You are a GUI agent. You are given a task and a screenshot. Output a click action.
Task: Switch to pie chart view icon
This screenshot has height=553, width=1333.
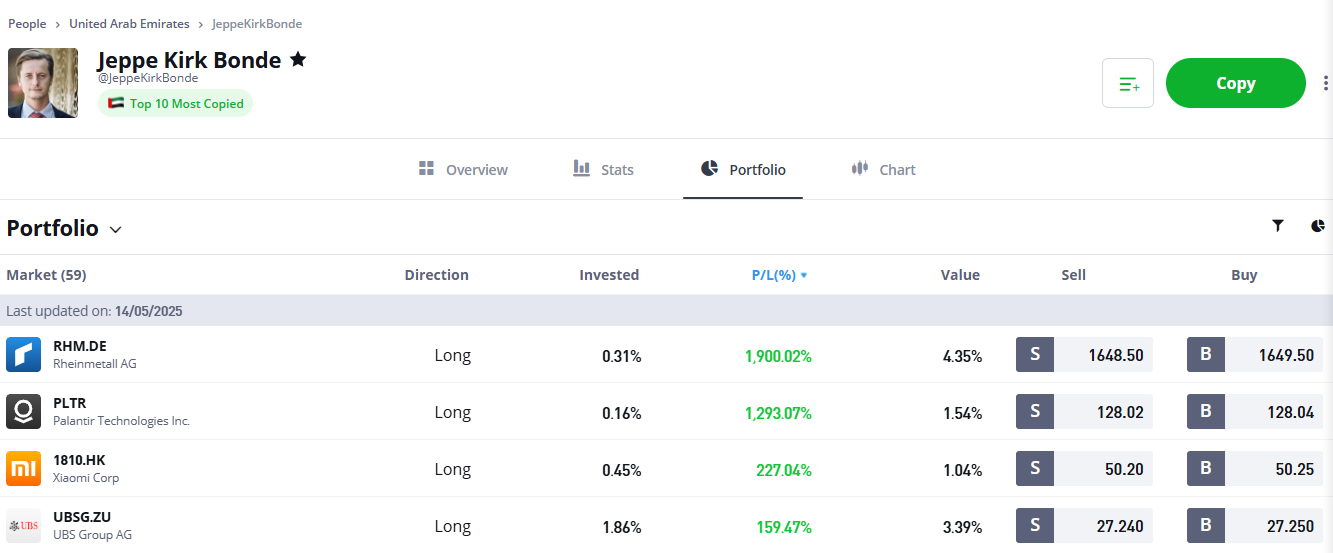pos(1318,226)
